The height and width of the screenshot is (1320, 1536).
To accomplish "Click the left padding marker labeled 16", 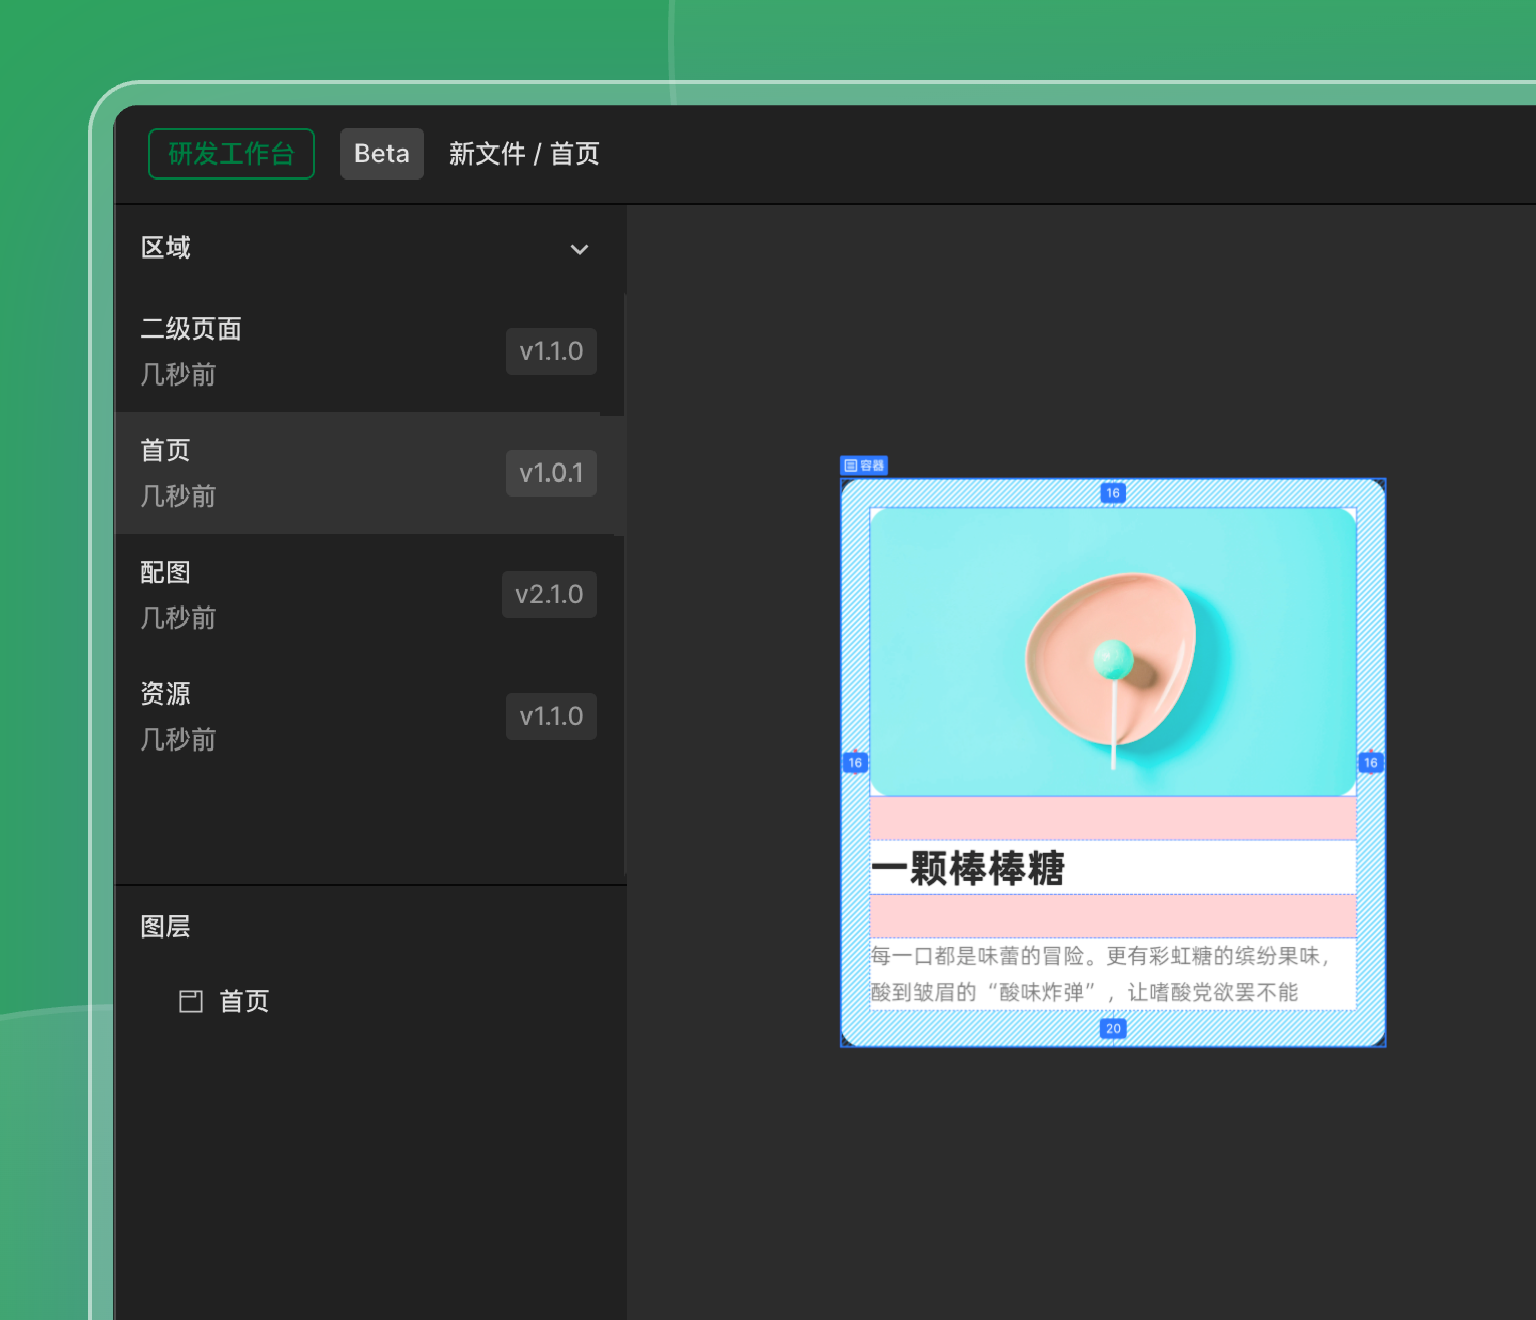I will point(855,763).
